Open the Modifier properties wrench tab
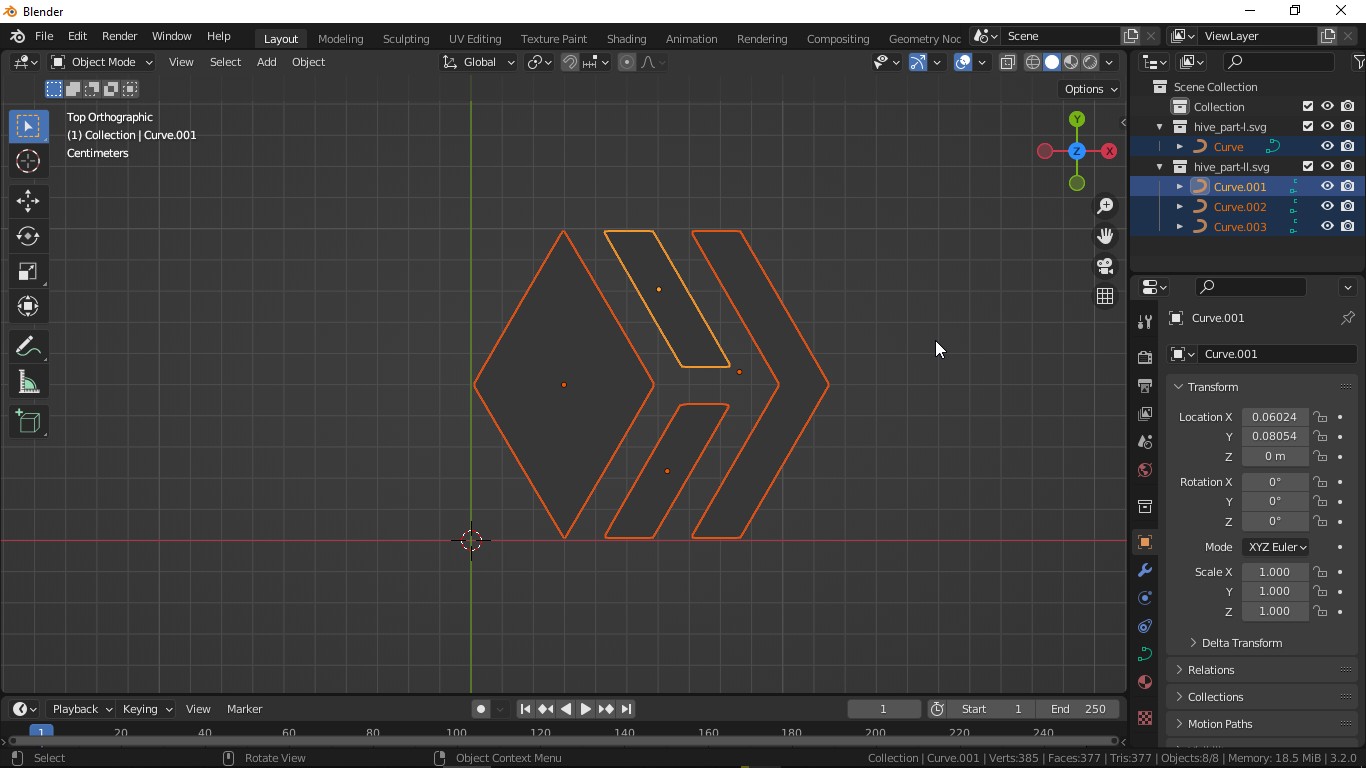The height and width of the screenshot is (768, 1366). click(1145, 570)
